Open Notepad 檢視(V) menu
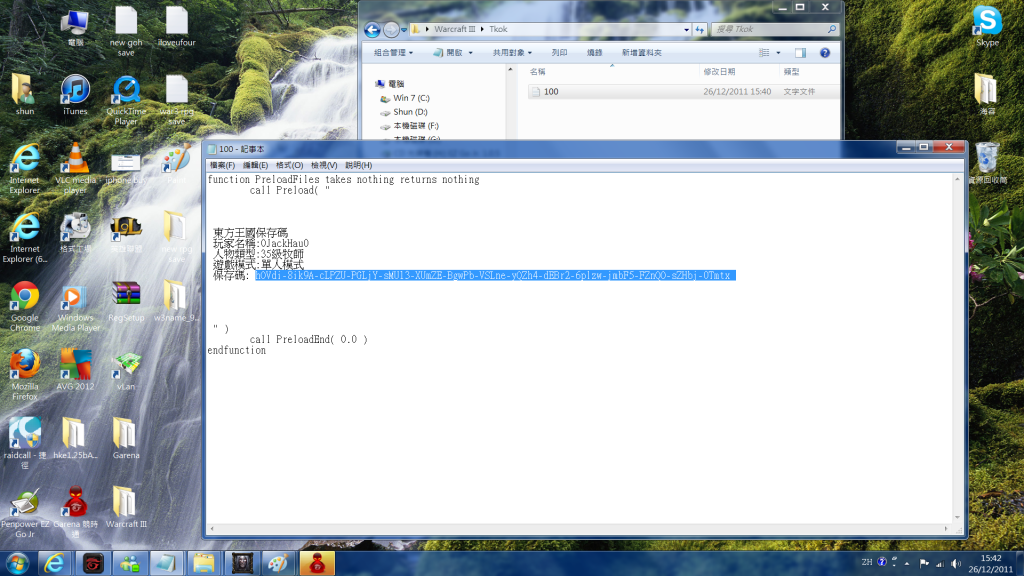Screen dimensions: 1024x576 [x=324, y=165]
